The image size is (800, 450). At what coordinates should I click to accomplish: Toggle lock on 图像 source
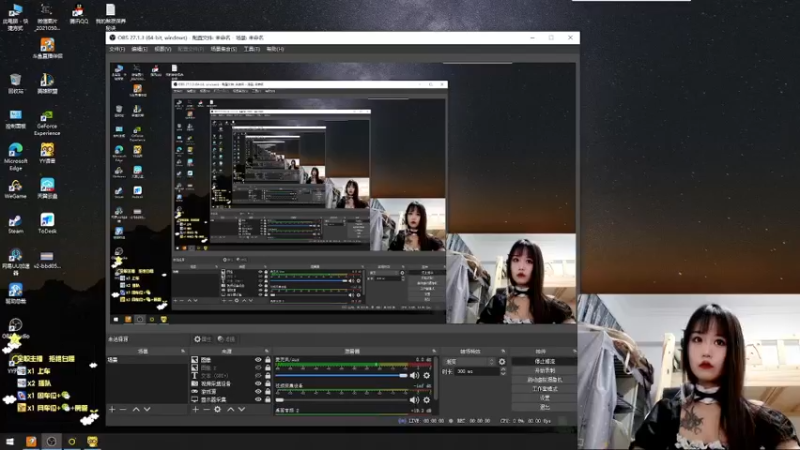[x=267, y=360]
